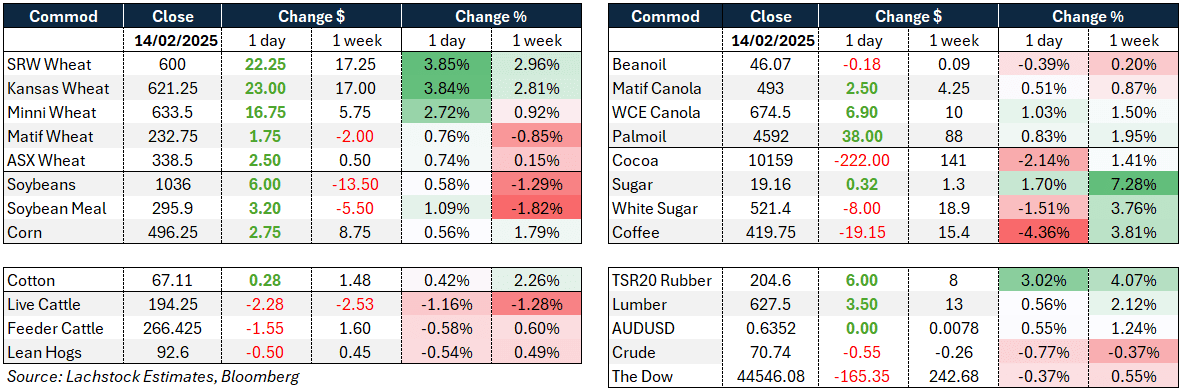Click the left table Change $ header
The image size is (1180, 390).
310,16
